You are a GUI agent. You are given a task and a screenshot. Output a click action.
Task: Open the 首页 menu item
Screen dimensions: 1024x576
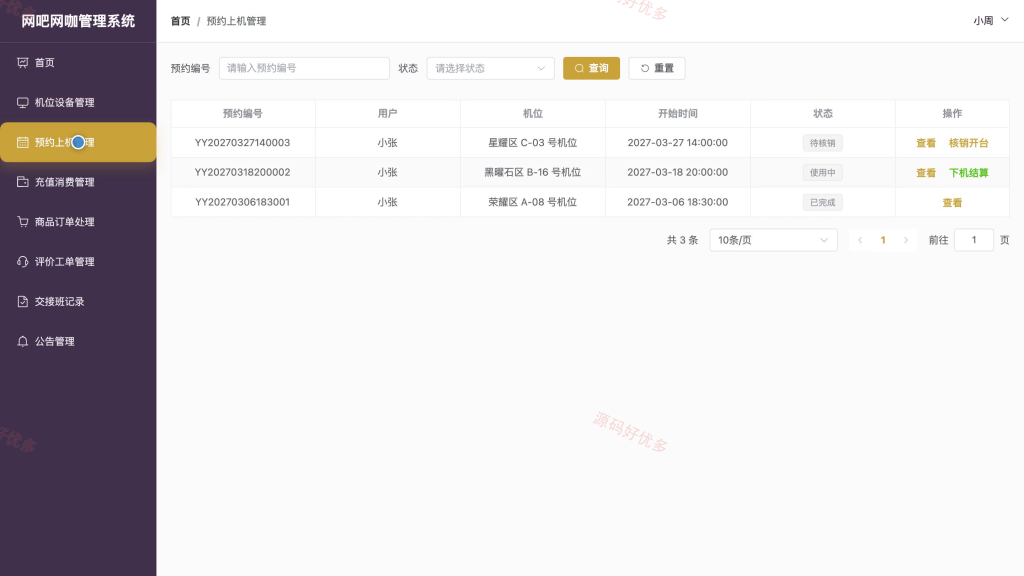tap(78, 63)
